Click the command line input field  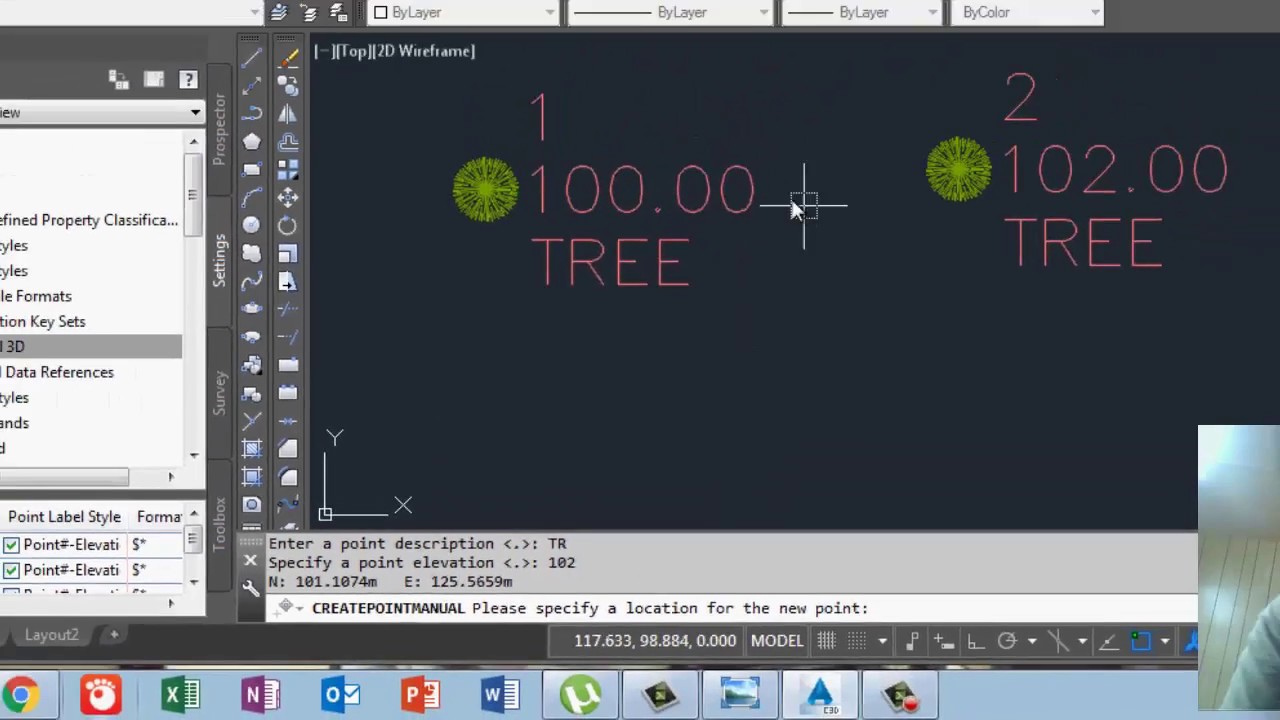point(730,608)
